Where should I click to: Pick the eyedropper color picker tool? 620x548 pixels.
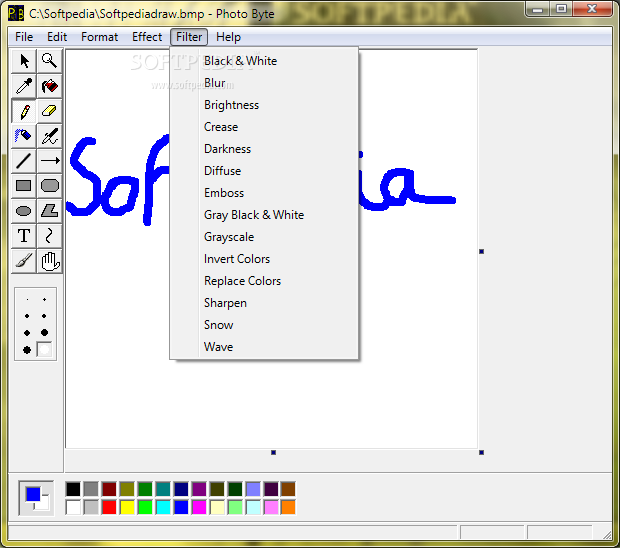tap(24, 86)
